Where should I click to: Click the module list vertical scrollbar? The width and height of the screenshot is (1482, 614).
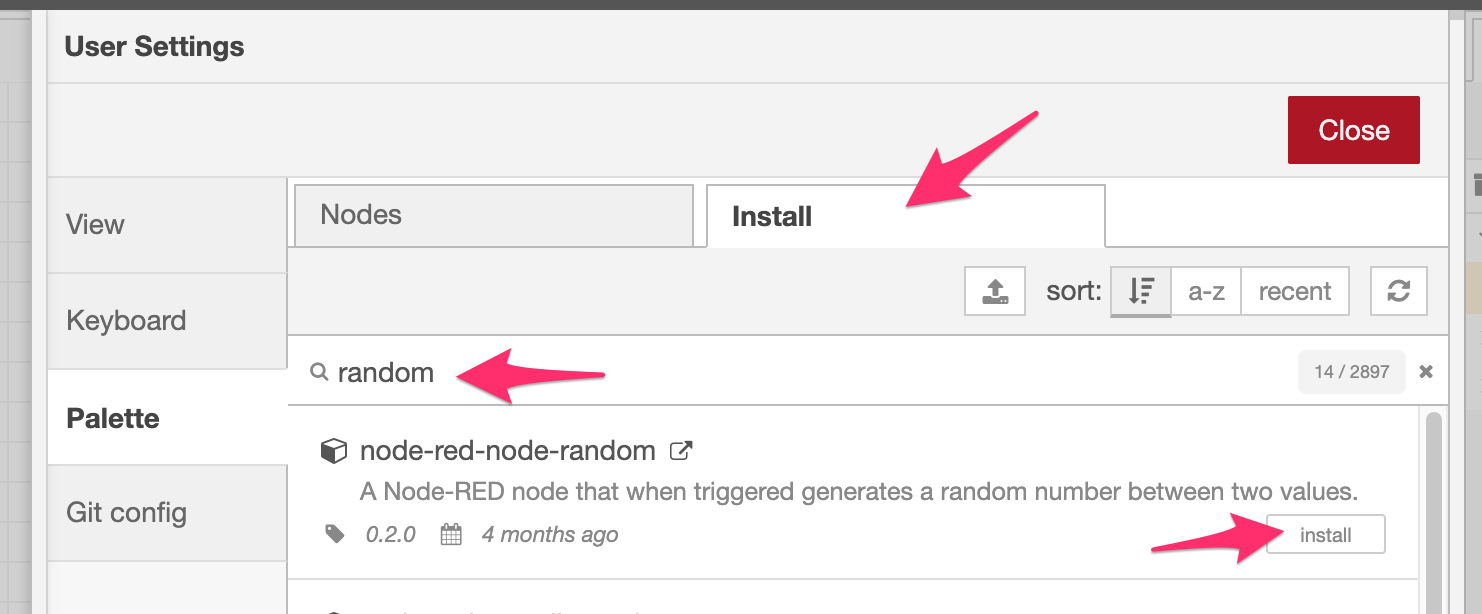click(x=1433, y=510)
